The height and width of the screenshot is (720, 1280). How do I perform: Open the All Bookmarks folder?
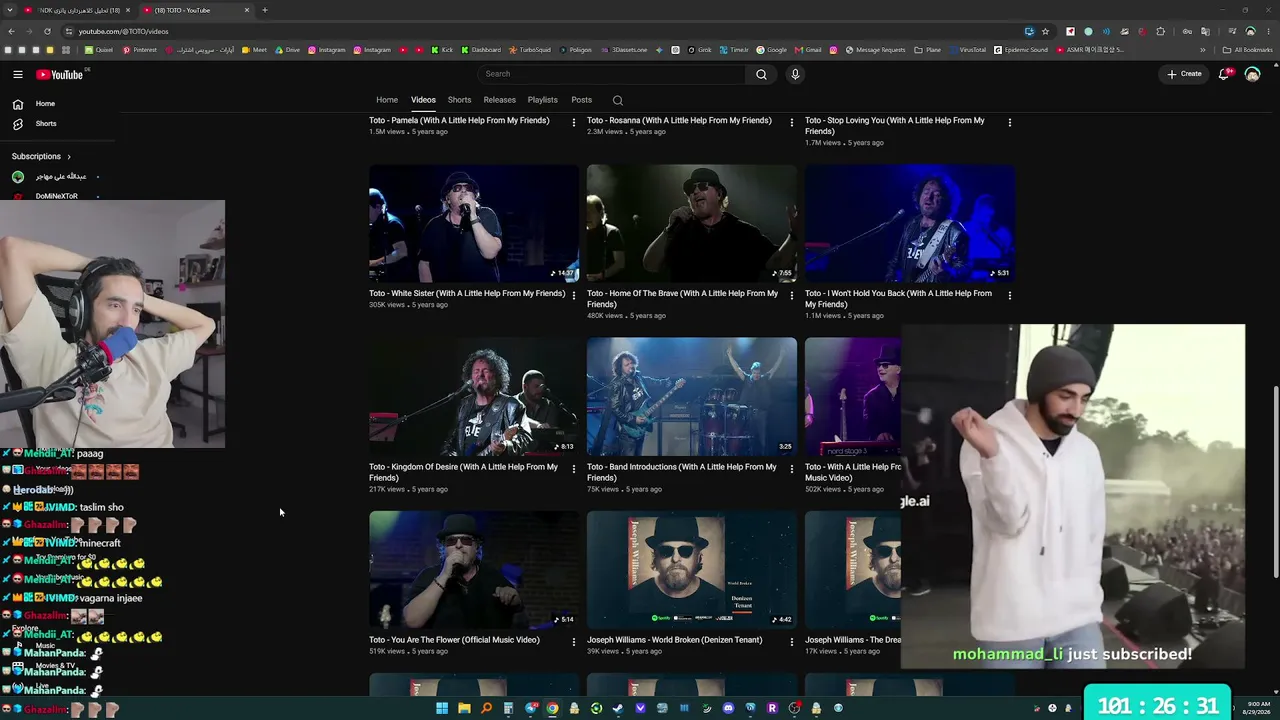click(x=1247, y=50)
